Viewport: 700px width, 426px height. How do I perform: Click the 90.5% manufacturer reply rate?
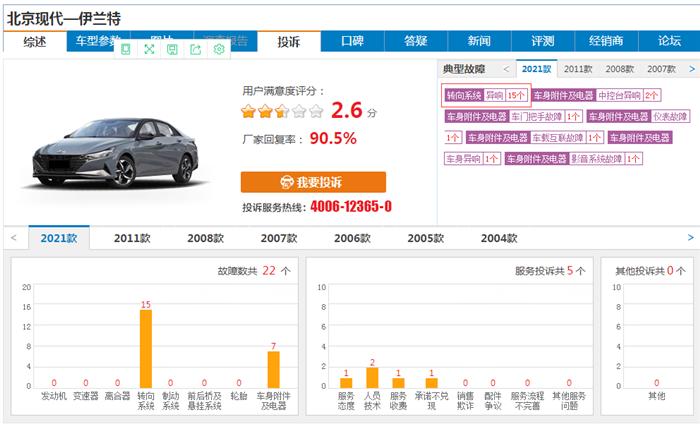333,138
